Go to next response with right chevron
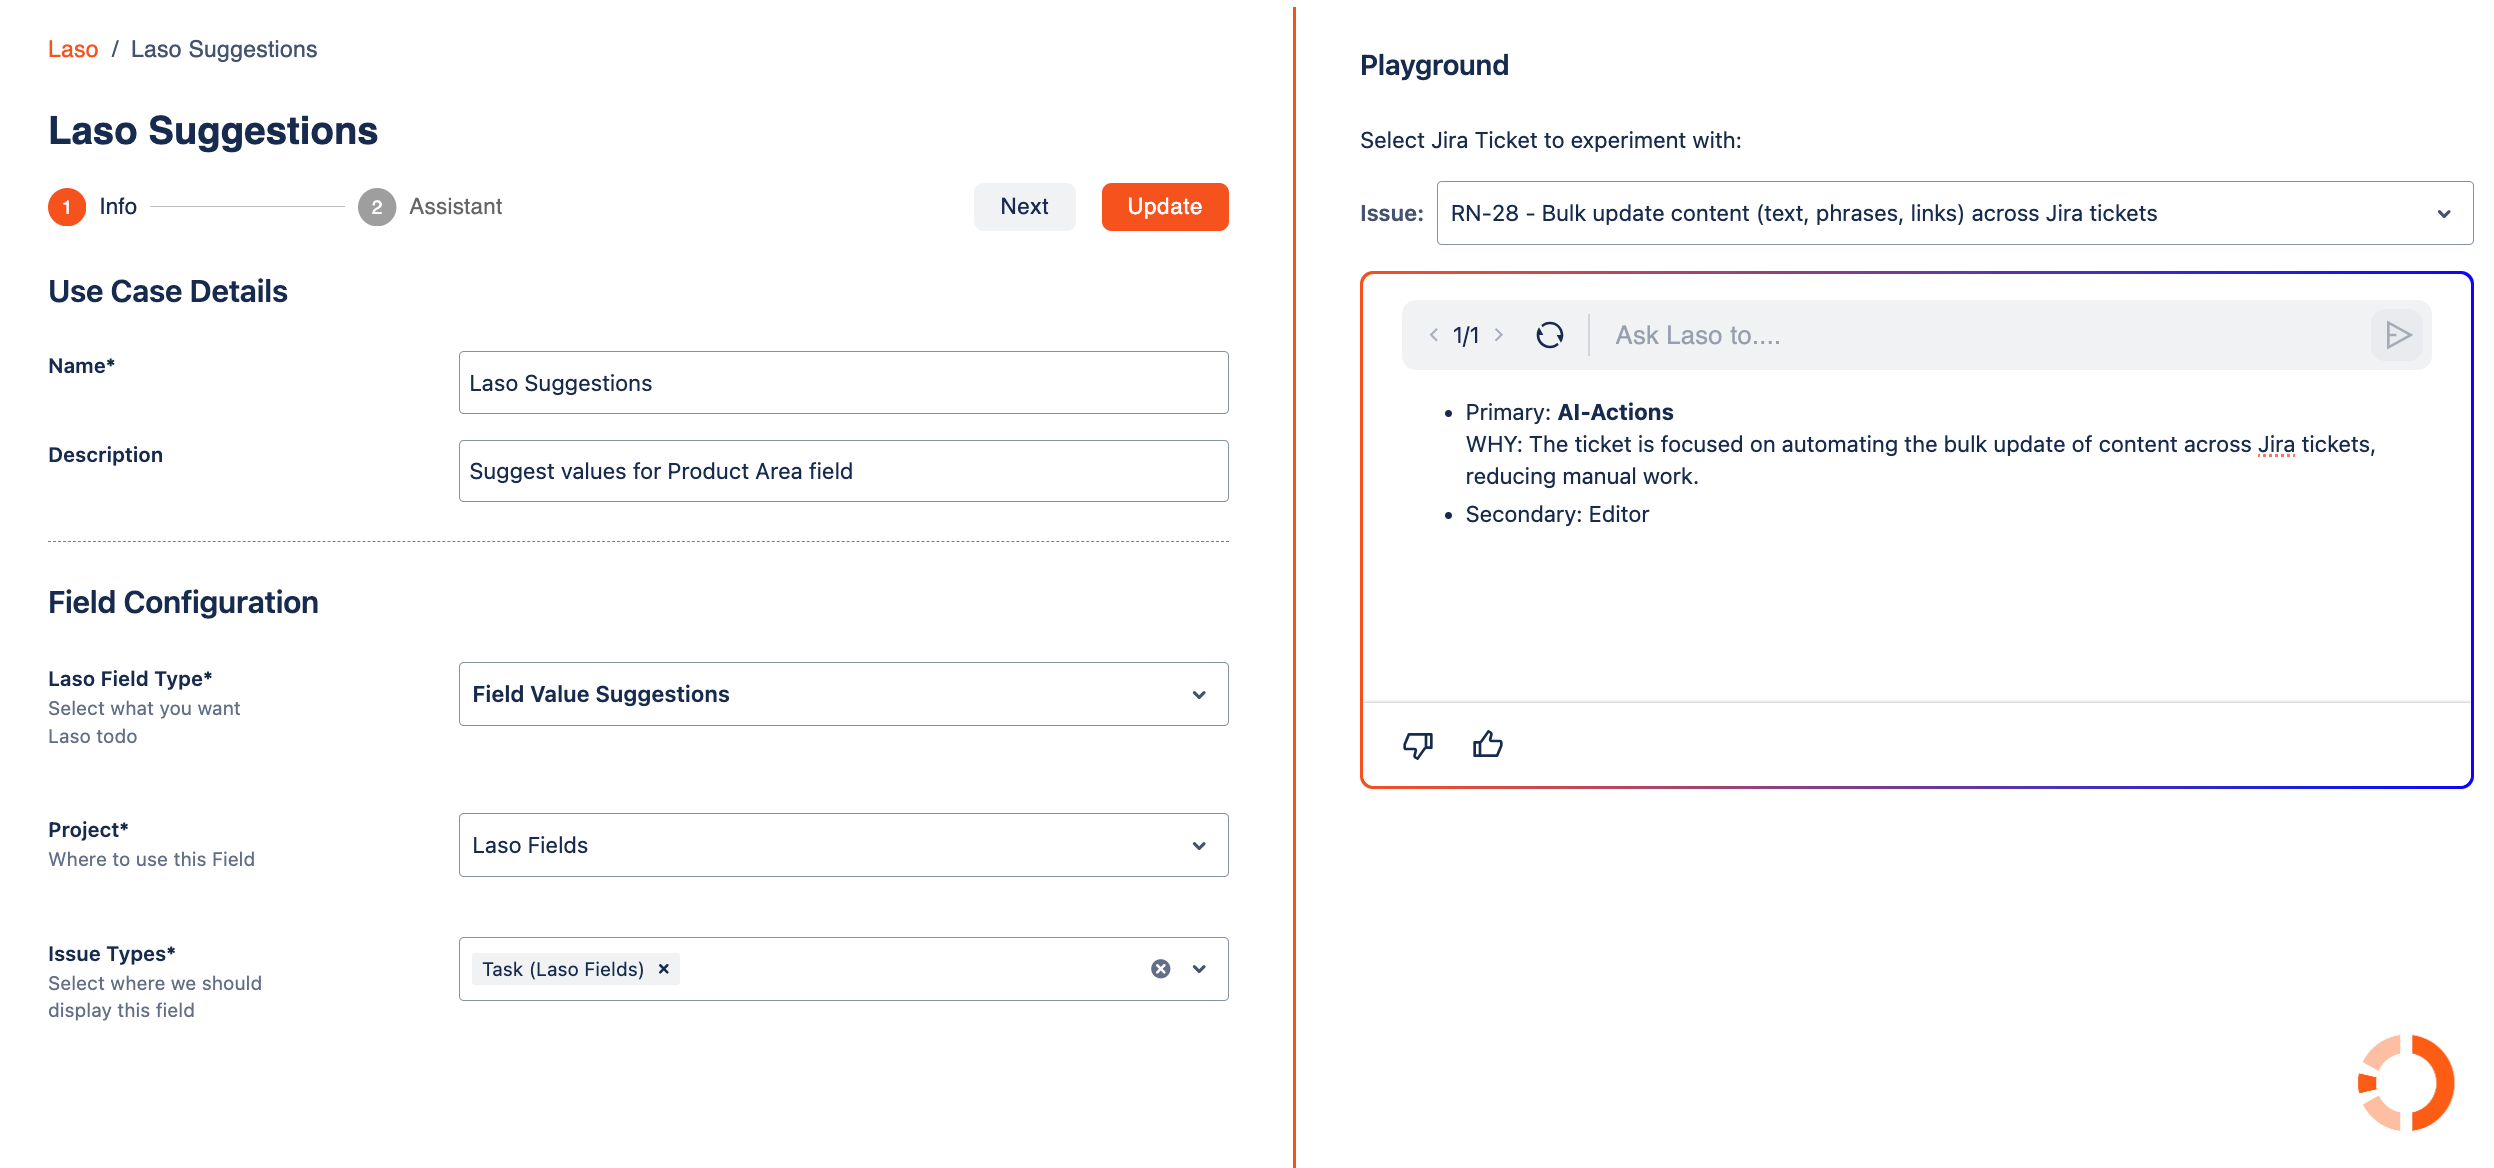 click(1499, 335)
